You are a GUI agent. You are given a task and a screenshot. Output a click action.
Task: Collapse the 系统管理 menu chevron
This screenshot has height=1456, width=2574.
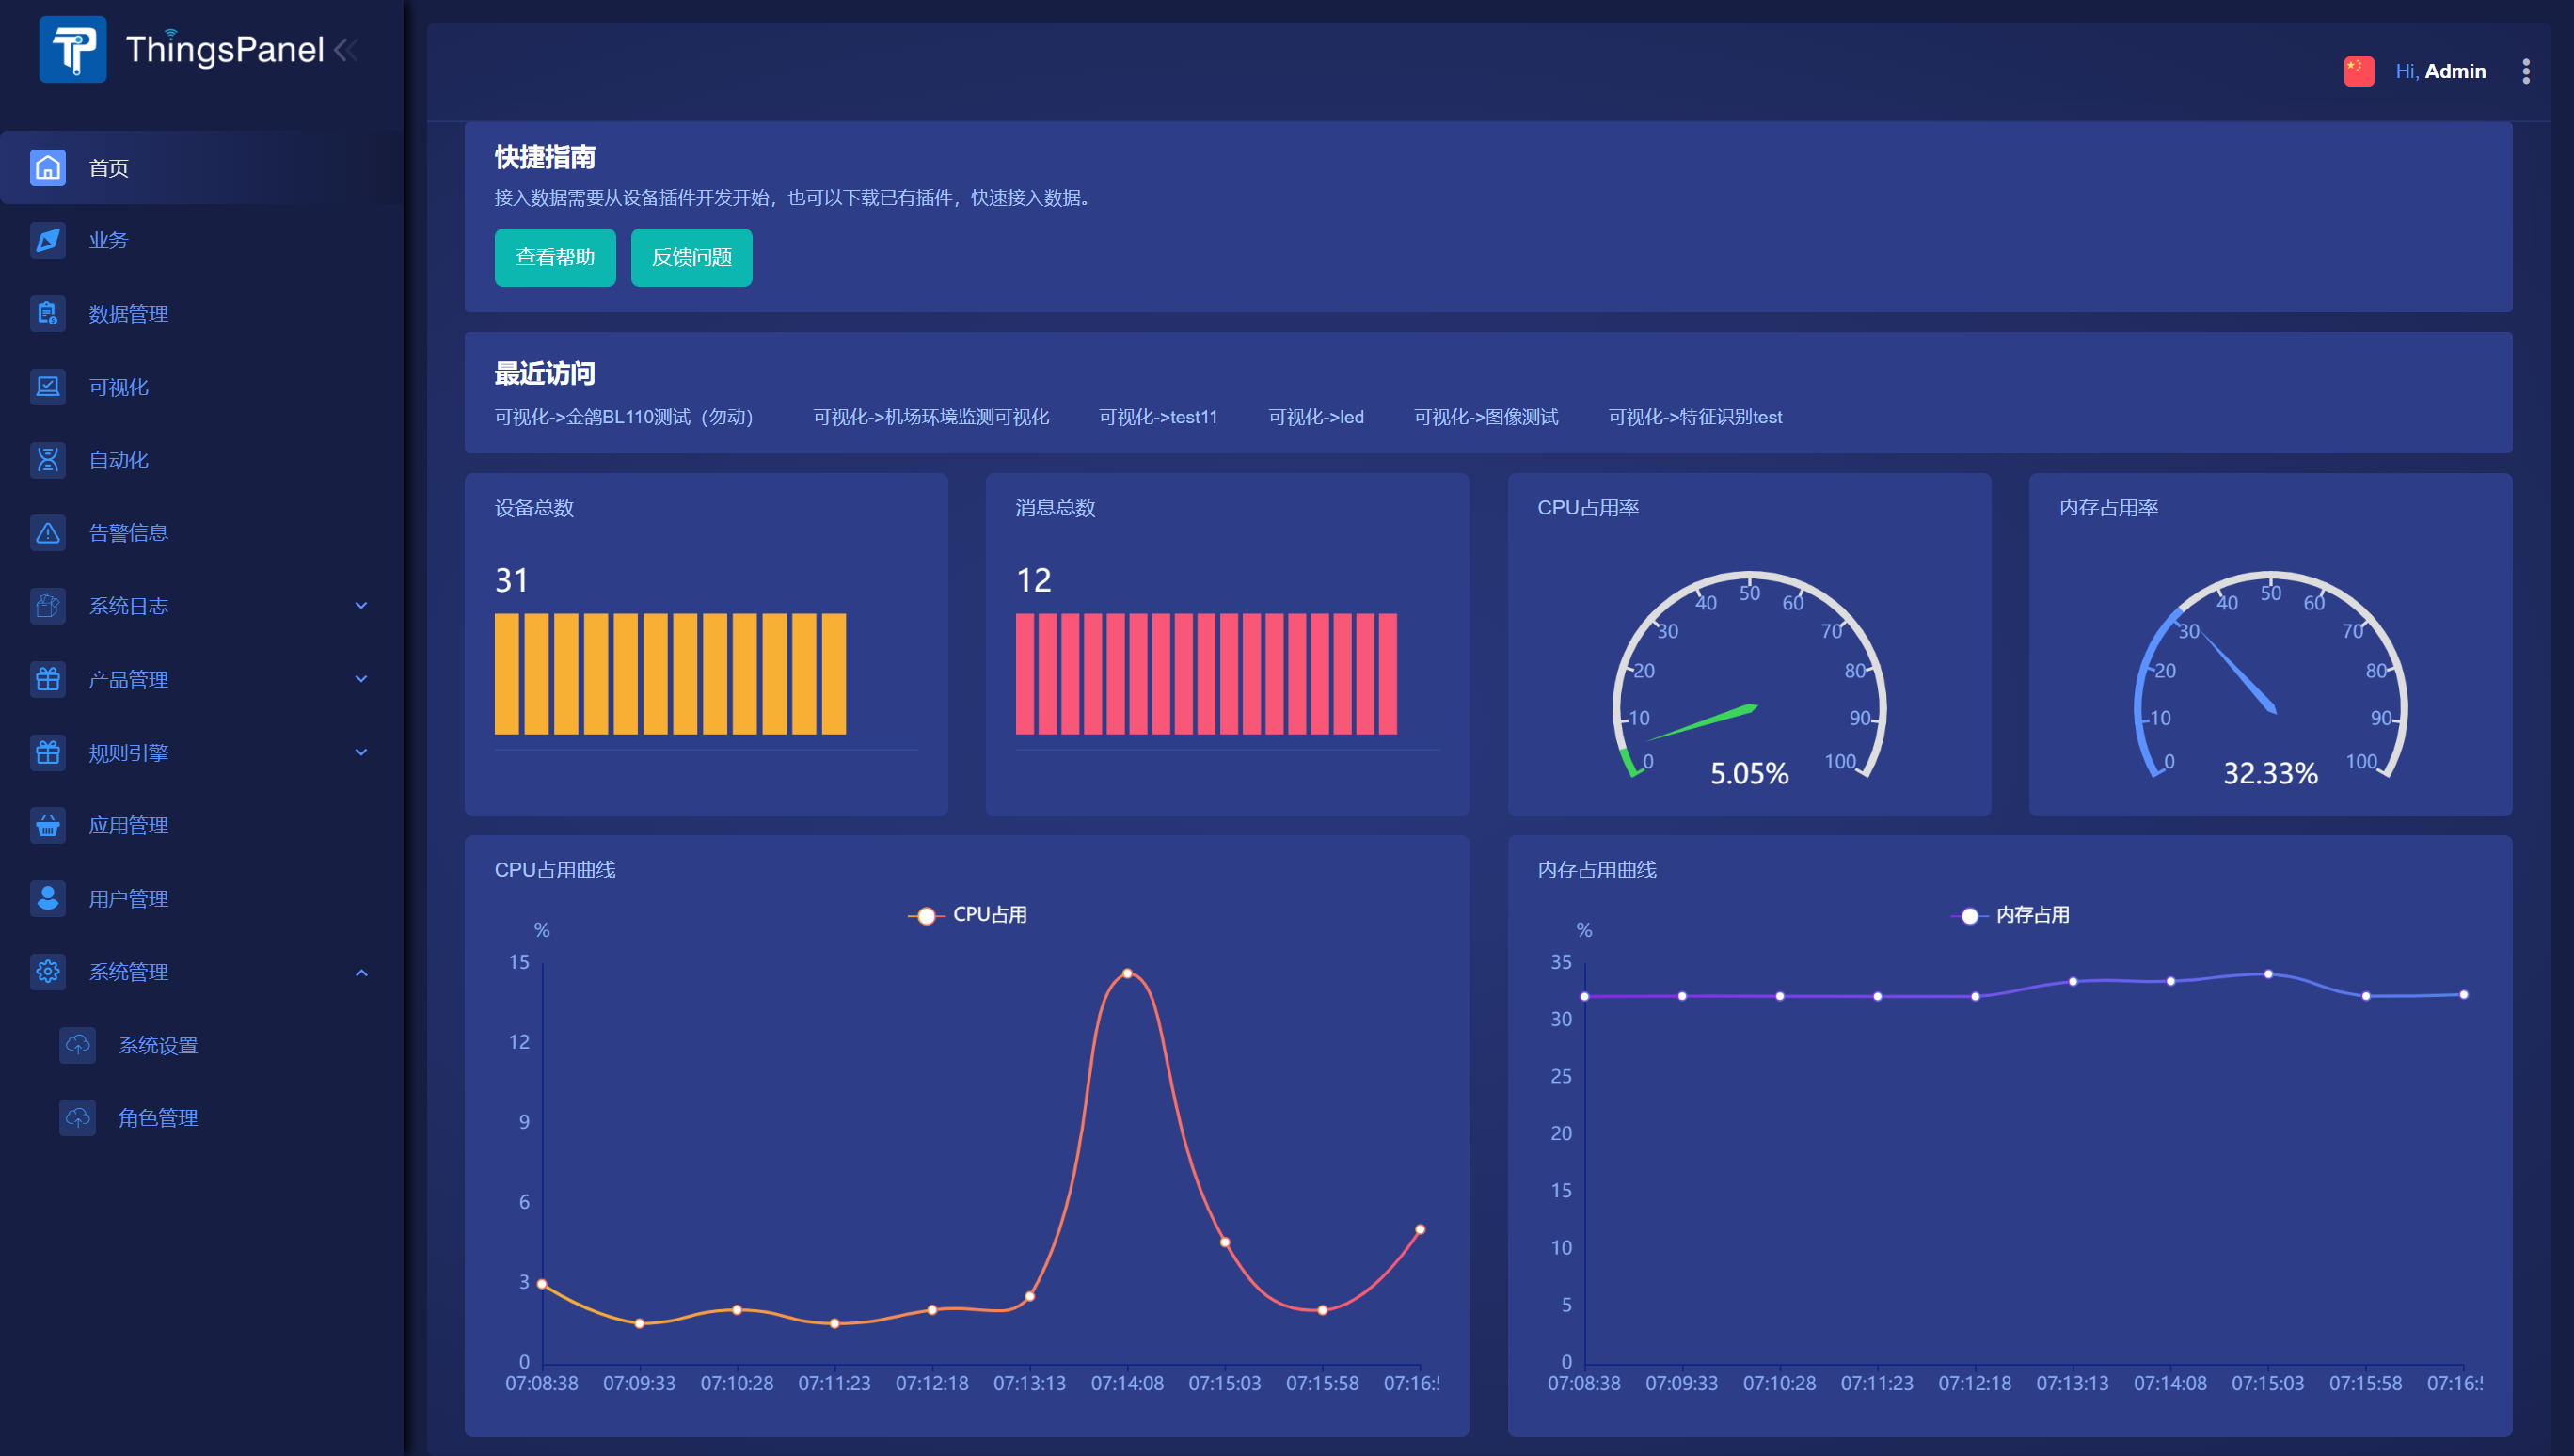361,973
